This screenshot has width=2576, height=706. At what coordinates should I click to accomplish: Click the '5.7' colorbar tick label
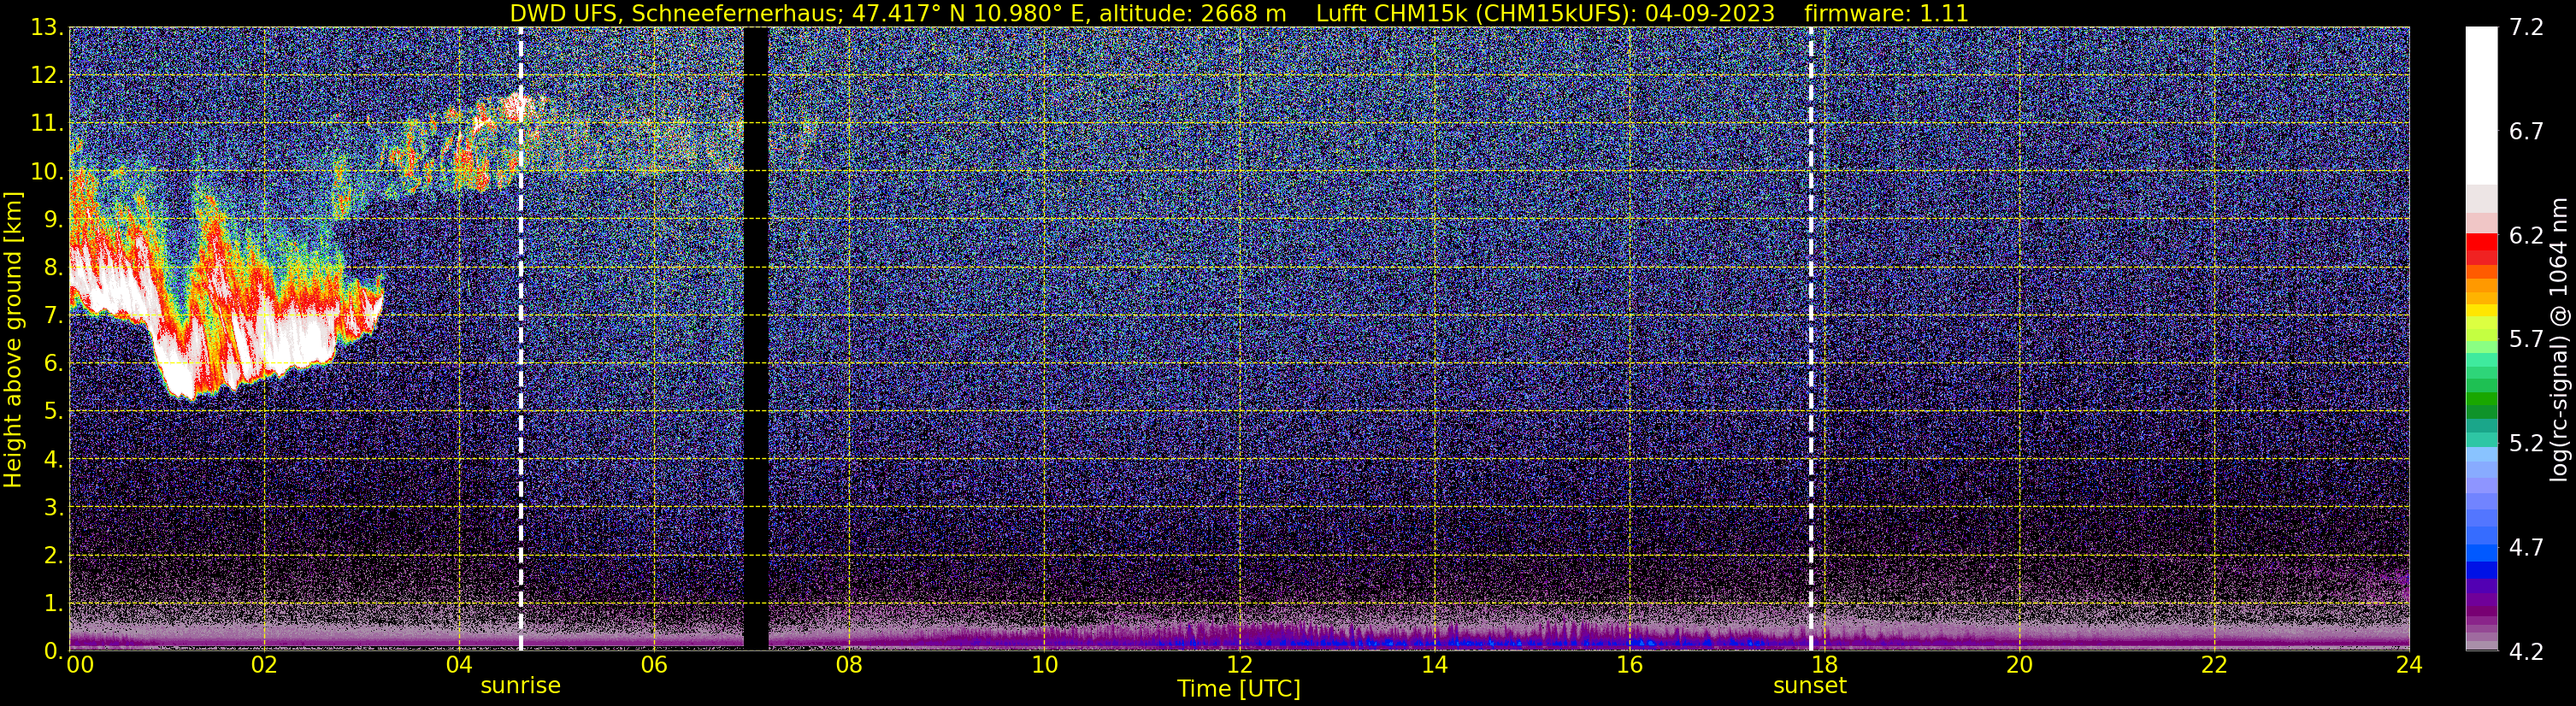point(2526,340)
